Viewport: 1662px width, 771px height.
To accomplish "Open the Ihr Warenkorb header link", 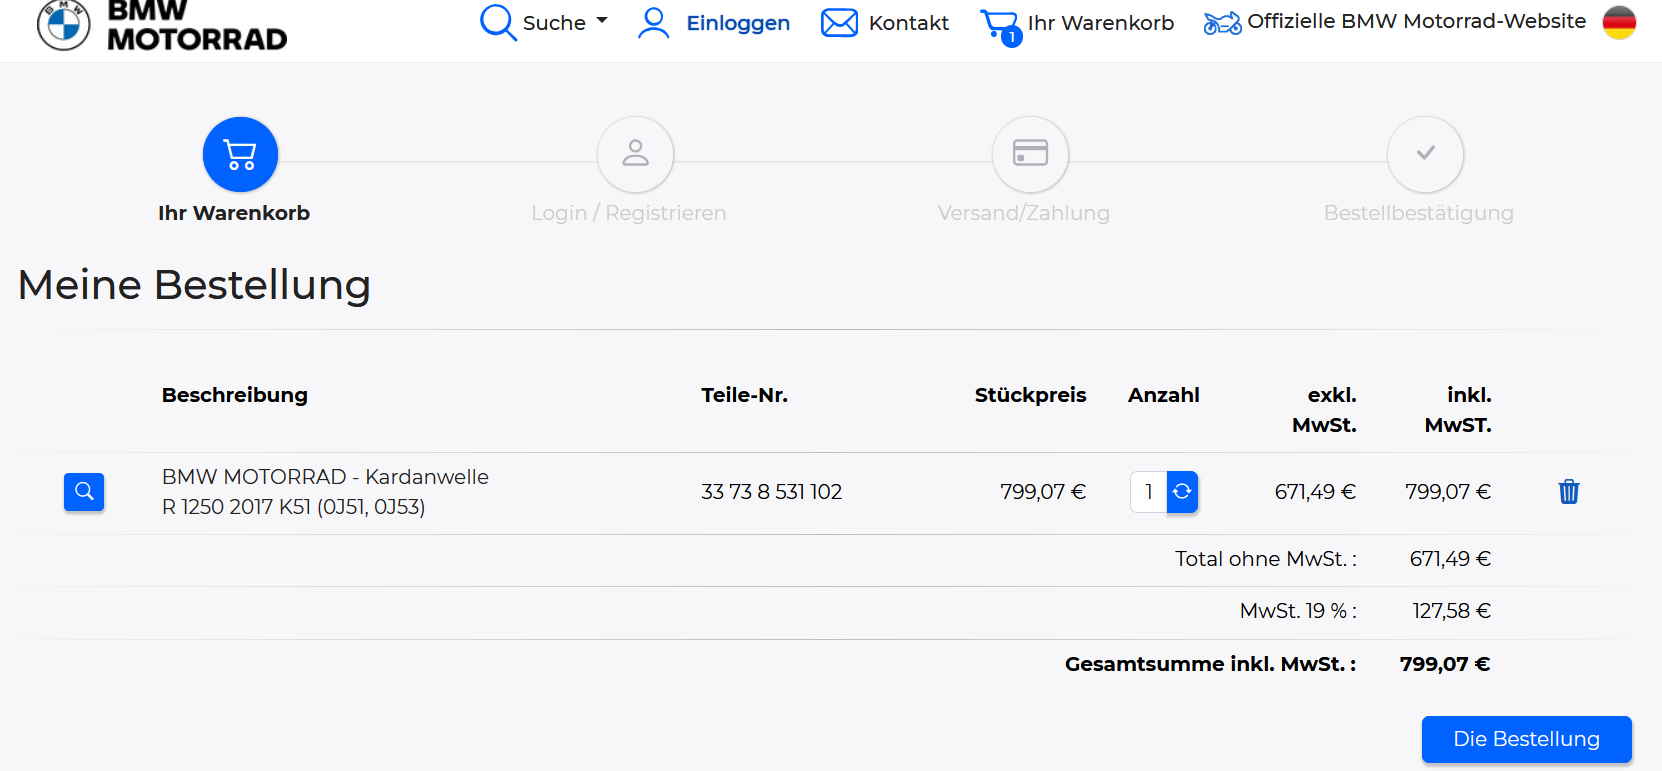I will (1101, 23).
